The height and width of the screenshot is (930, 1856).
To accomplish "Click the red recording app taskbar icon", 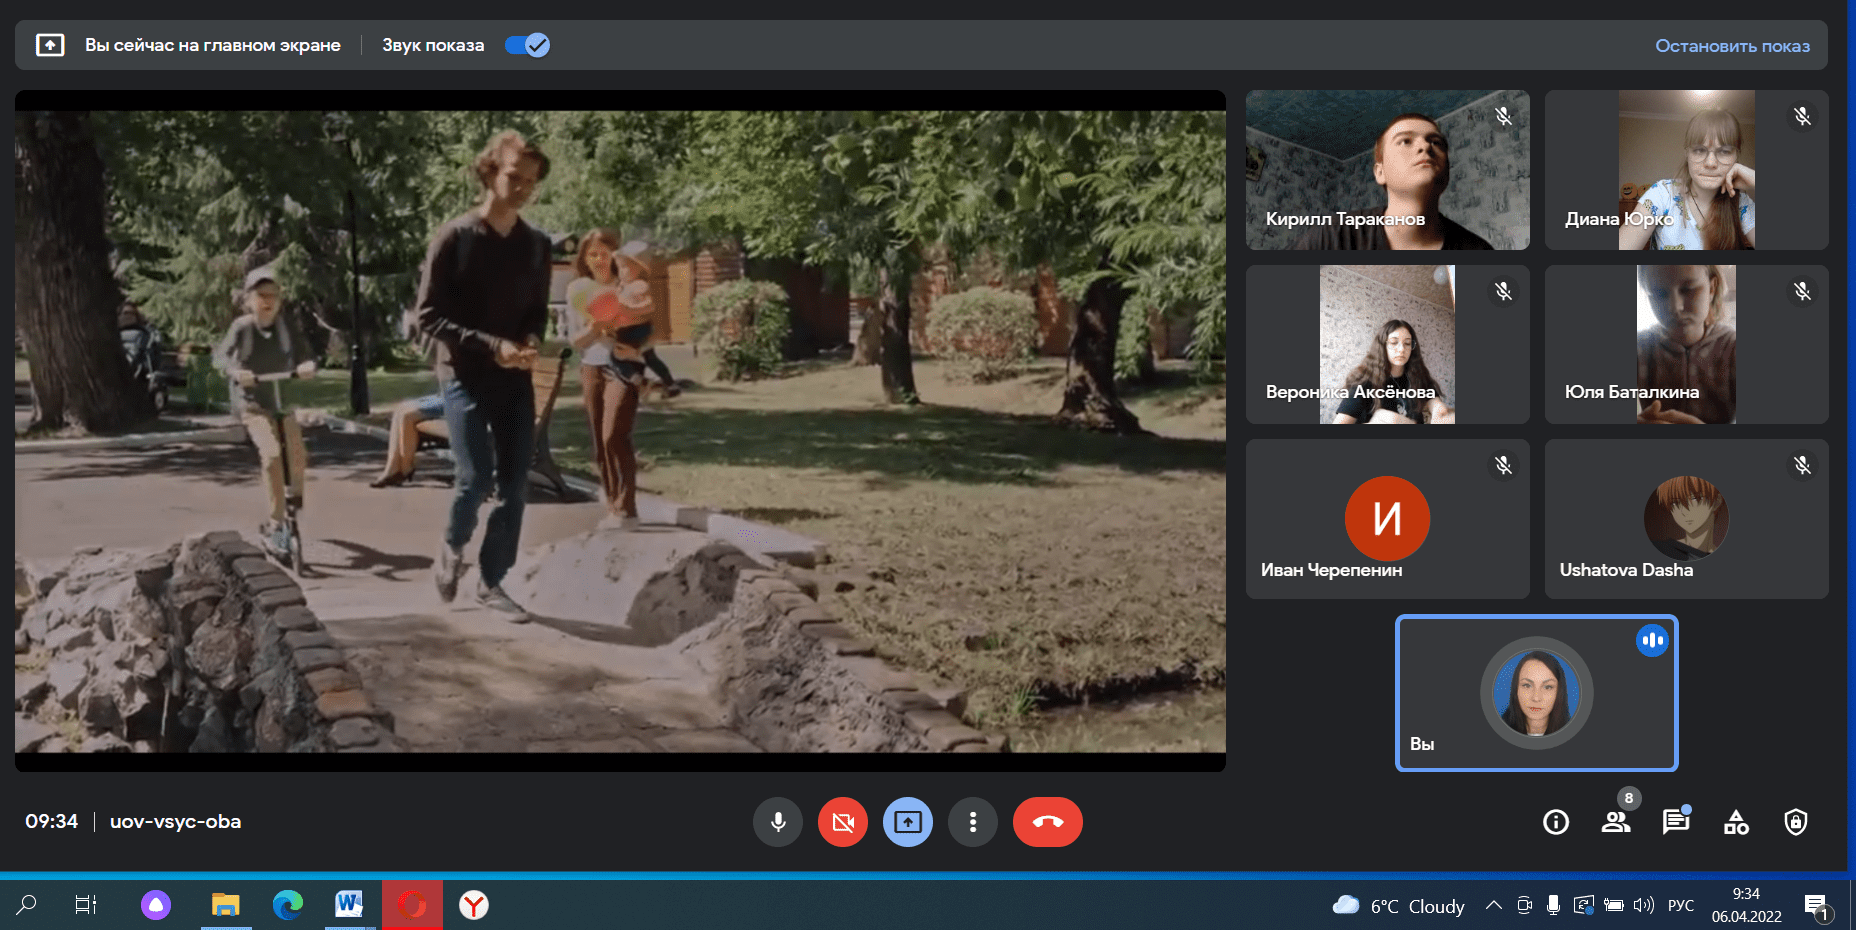I will [412, 905].
